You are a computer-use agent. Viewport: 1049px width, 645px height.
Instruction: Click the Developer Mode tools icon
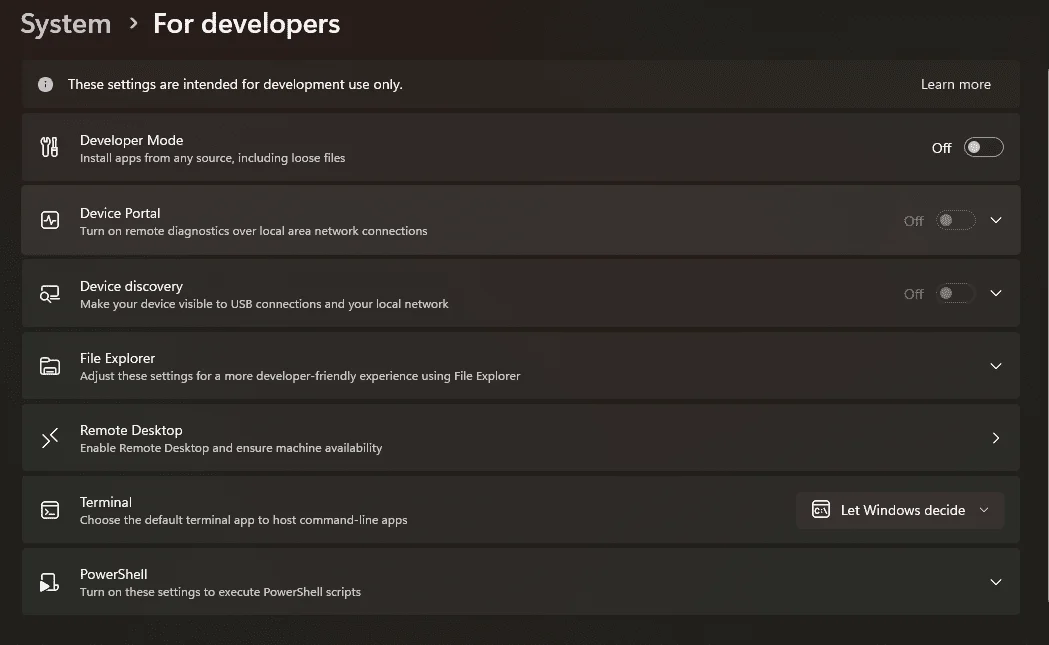[x=50, y=147]
